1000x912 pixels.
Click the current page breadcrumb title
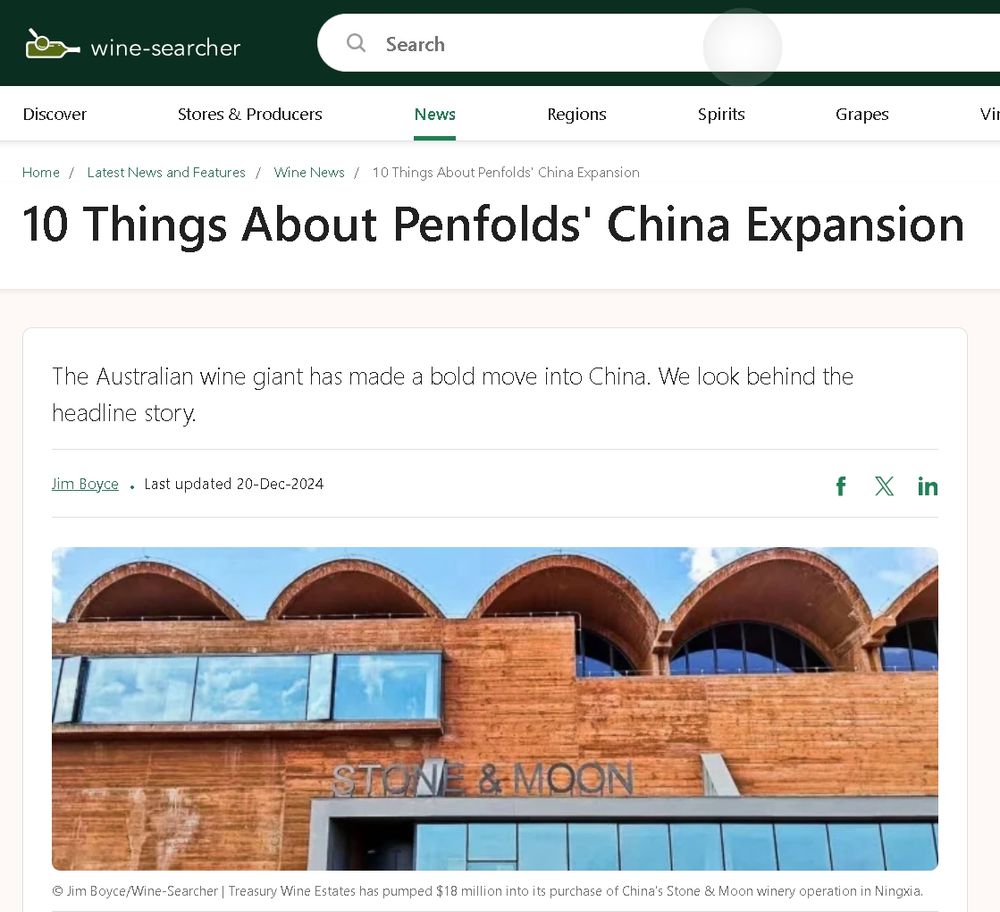[506, 172]
